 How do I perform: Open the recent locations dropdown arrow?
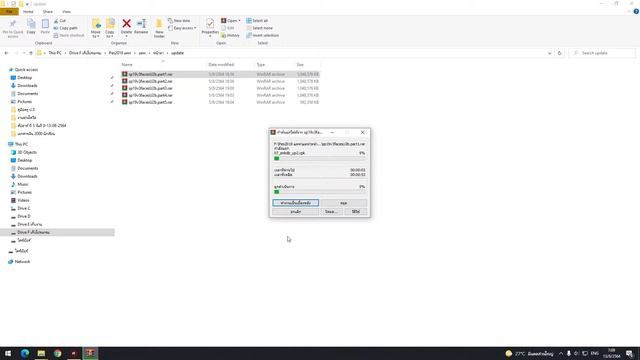tap(24, 53)
